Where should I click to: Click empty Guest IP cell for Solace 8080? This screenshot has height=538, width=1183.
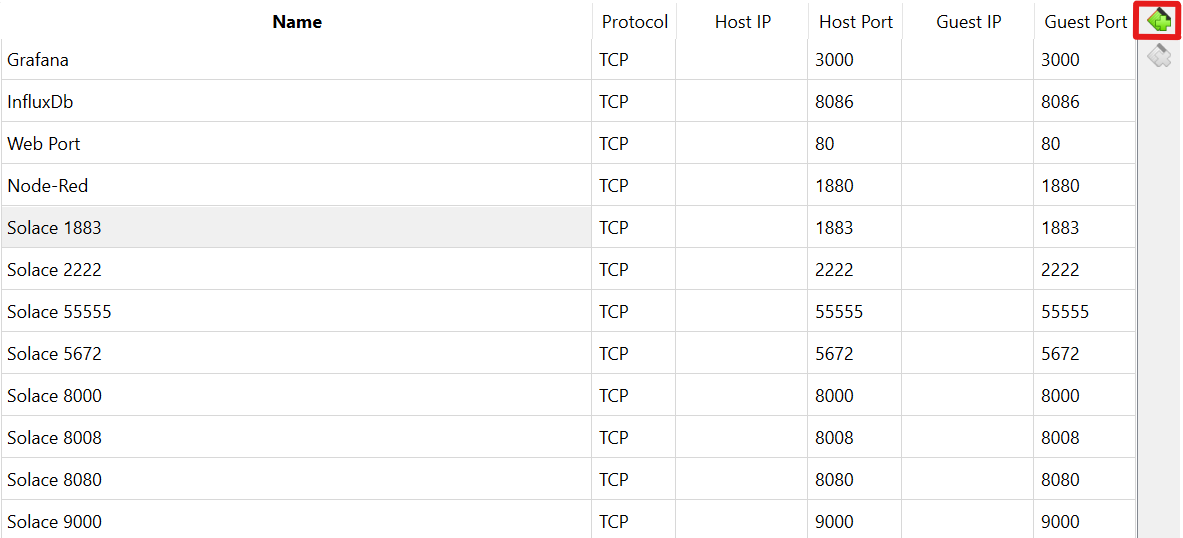pyautogui.click(x=967, y=480)
